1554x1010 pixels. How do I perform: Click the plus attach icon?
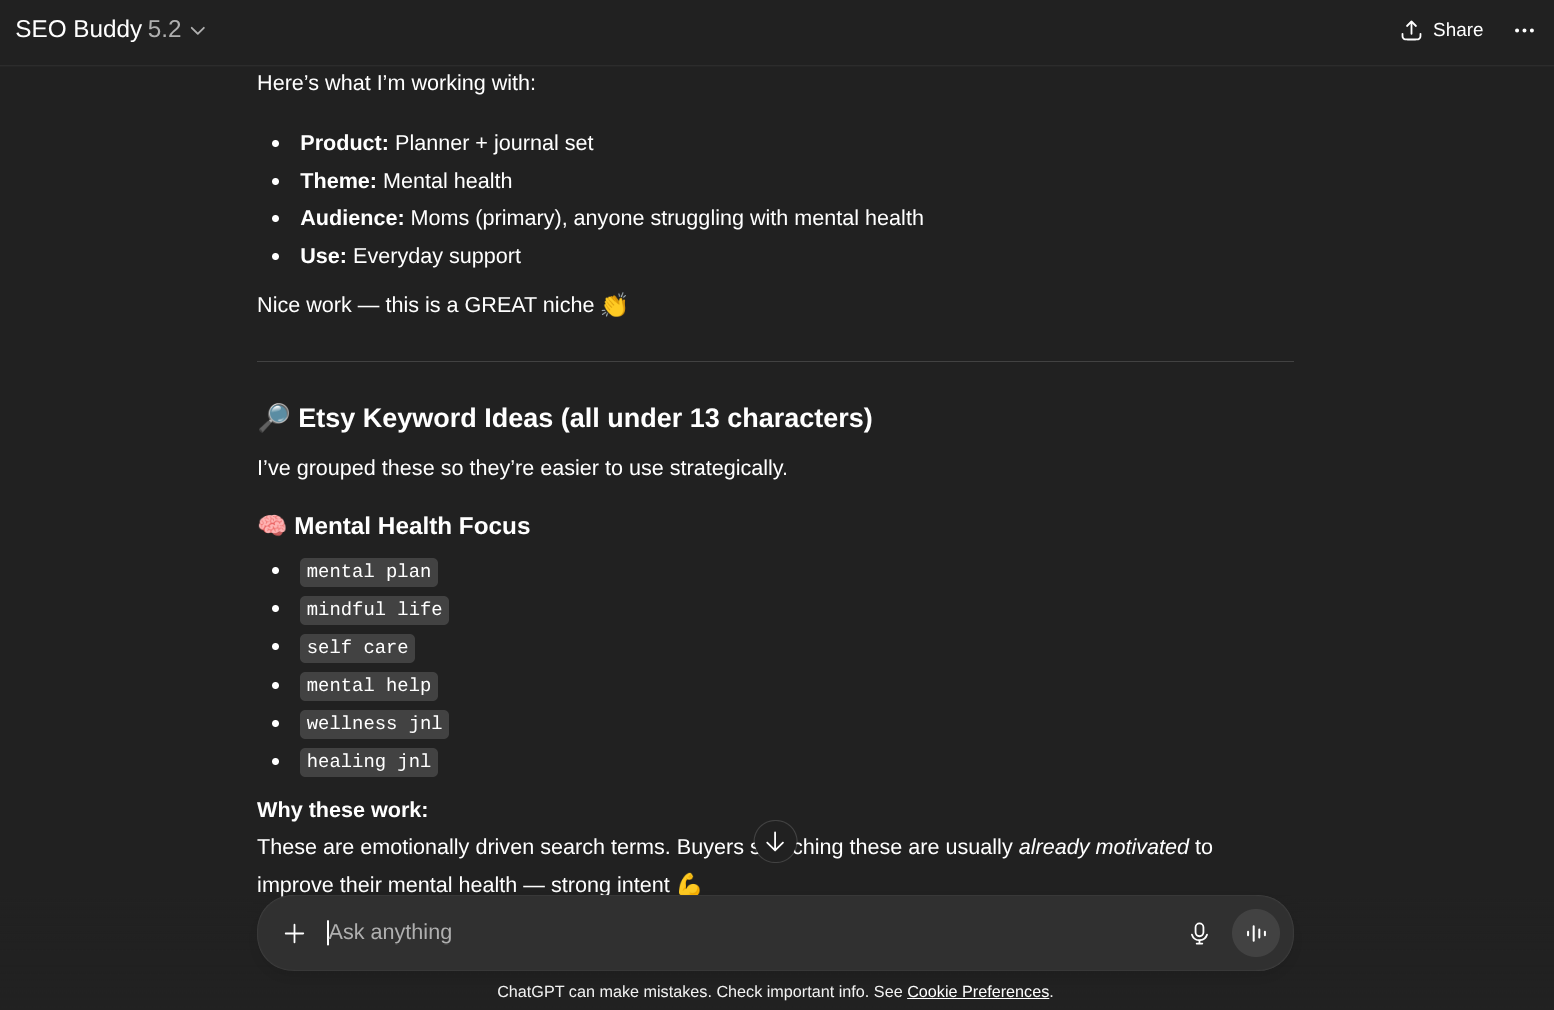294,933
